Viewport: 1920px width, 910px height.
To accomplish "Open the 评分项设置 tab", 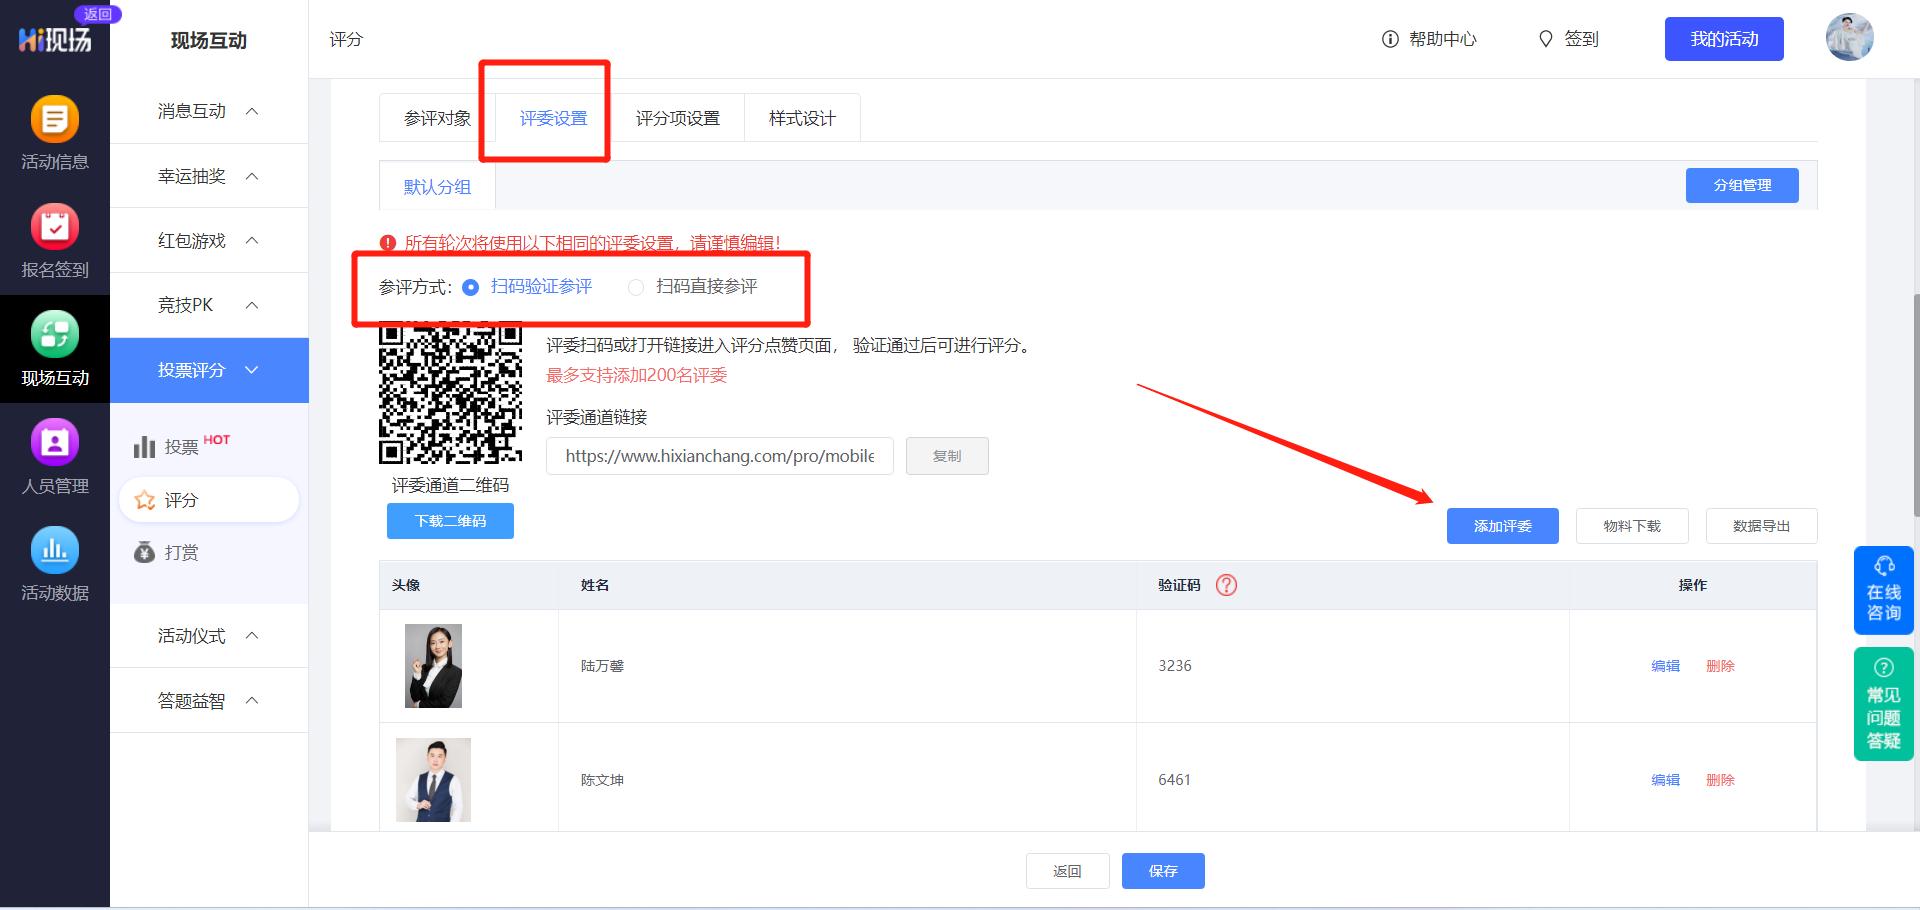I will pos(678,117).
